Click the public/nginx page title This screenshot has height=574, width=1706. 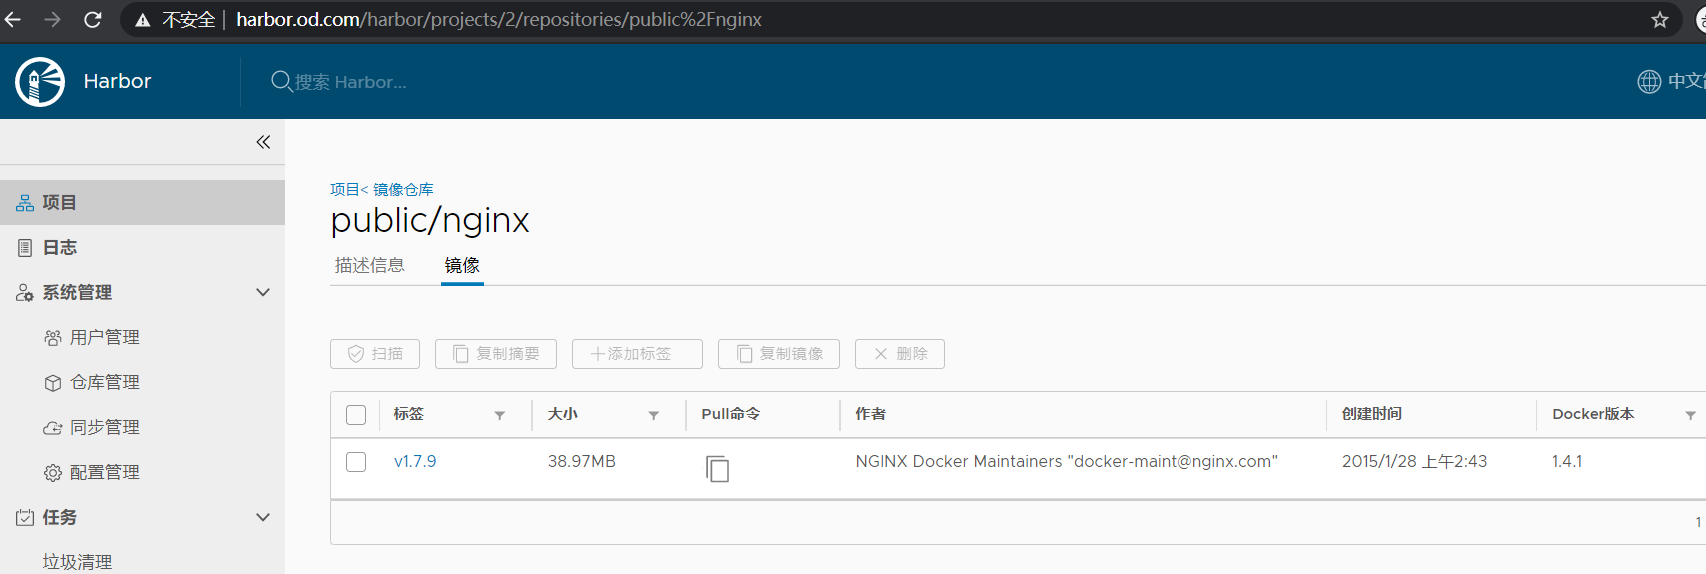[430, 220]
